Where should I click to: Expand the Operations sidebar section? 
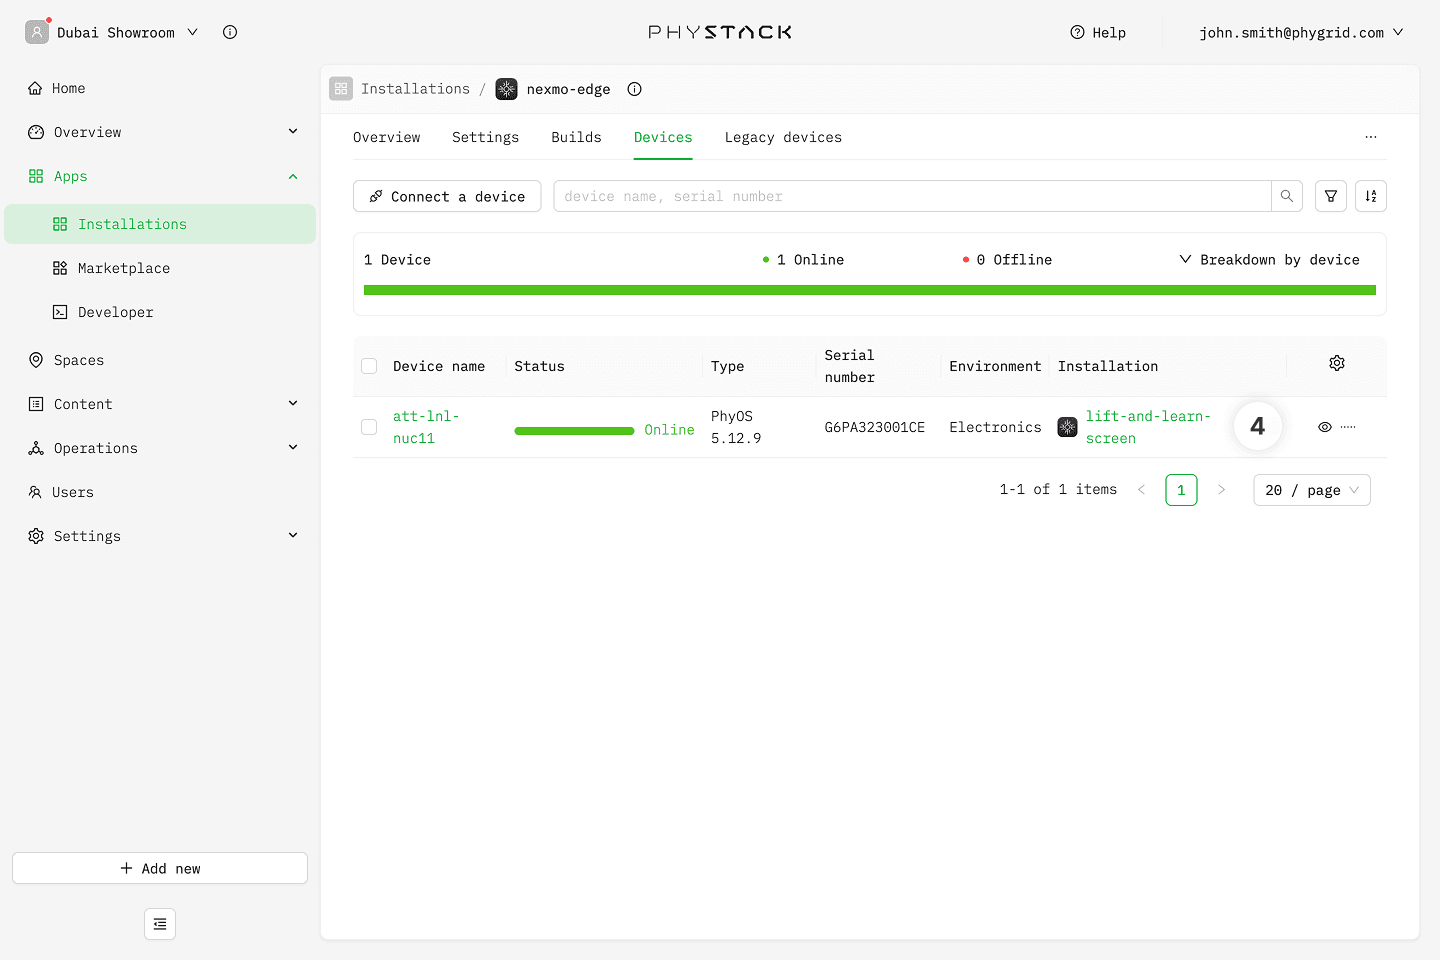(x=293, y=447)
